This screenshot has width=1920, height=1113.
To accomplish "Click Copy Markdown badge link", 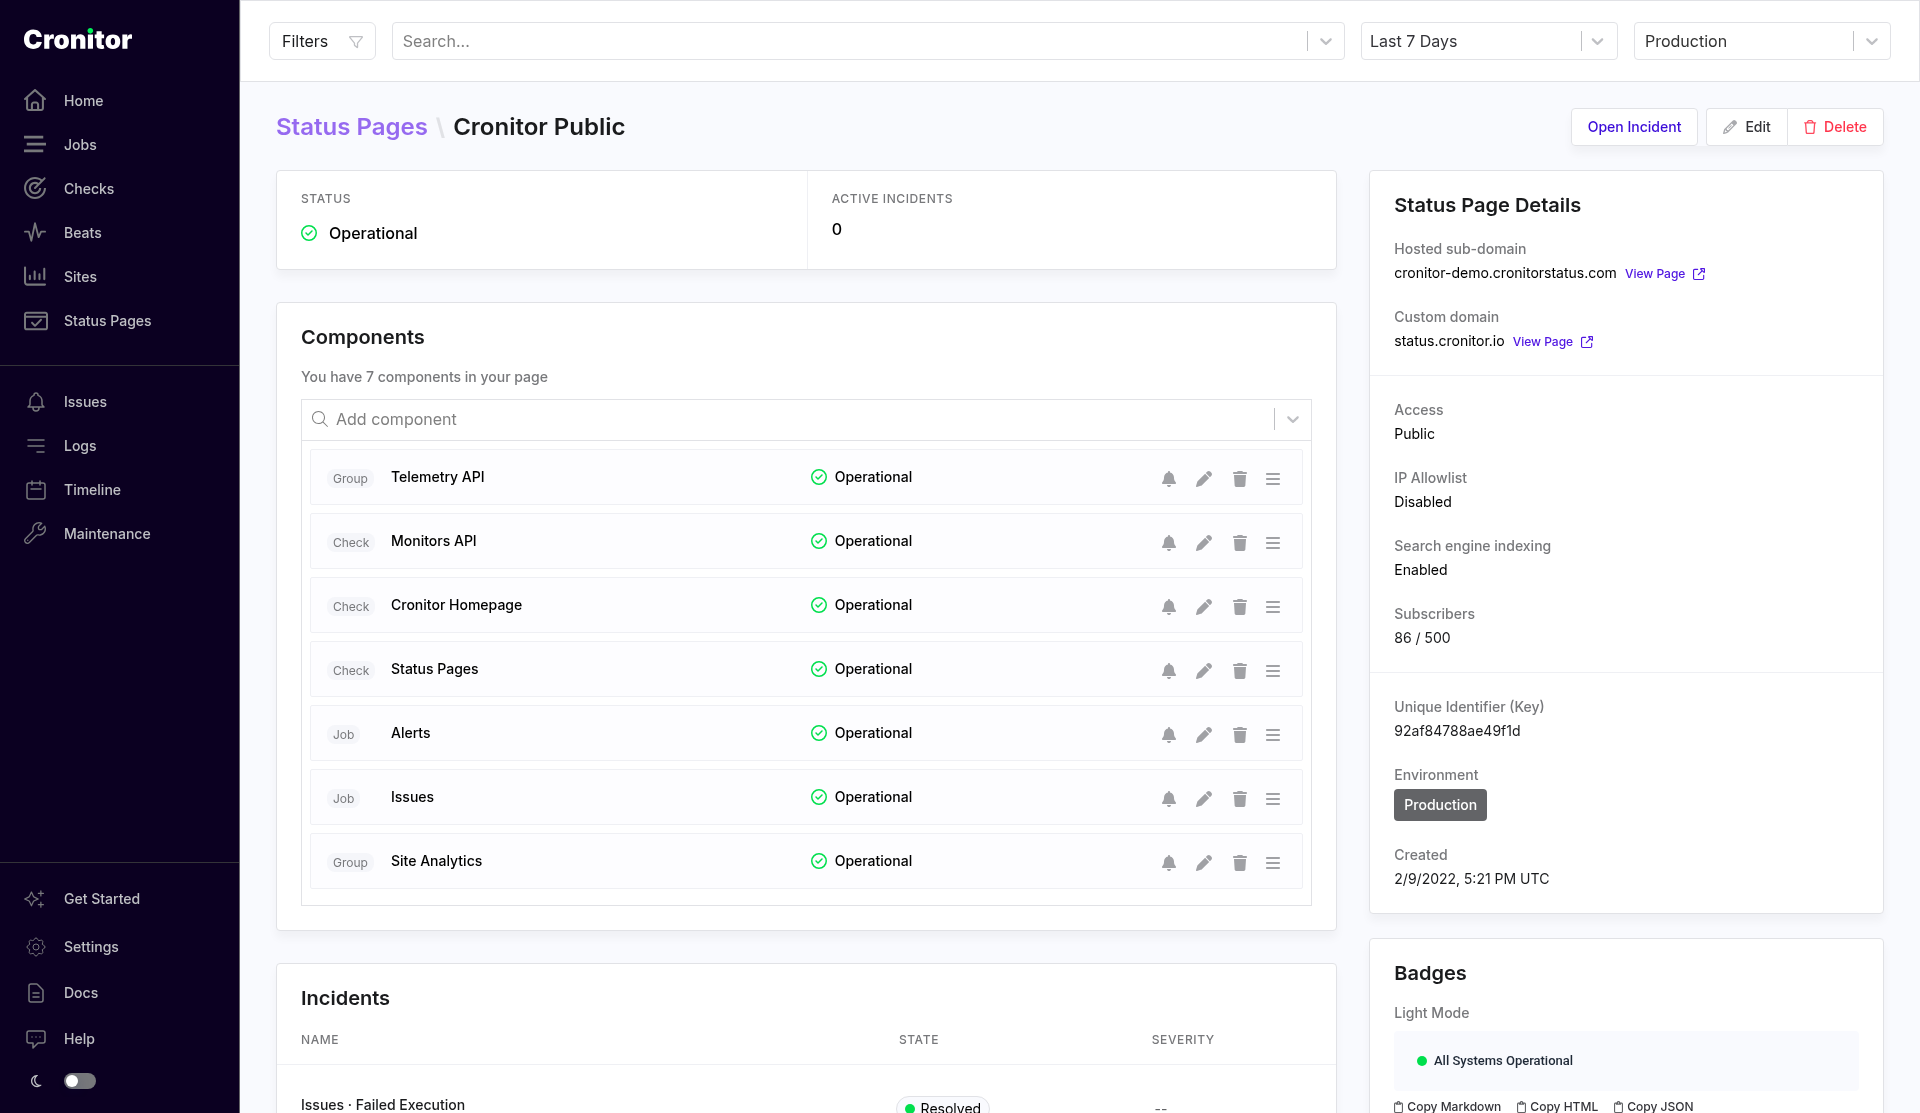I will pos(1447,1106).
